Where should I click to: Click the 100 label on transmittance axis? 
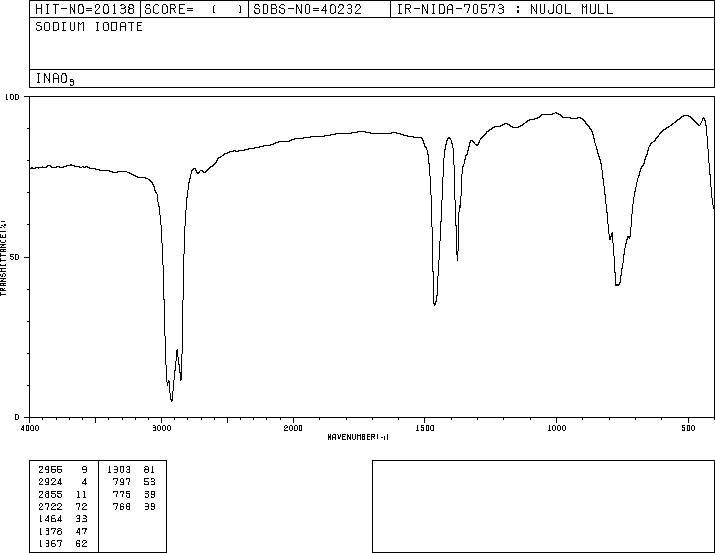coord(12,97)
